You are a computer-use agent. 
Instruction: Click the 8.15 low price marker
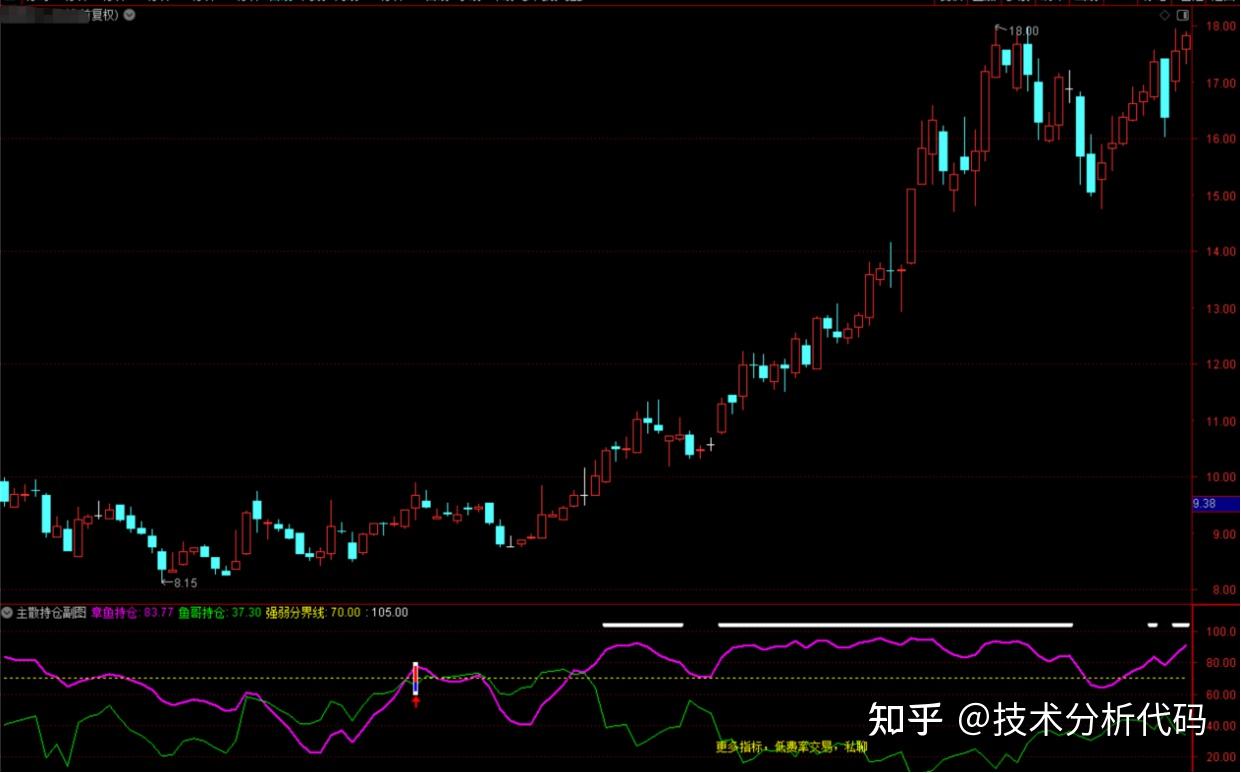(180, 582)
